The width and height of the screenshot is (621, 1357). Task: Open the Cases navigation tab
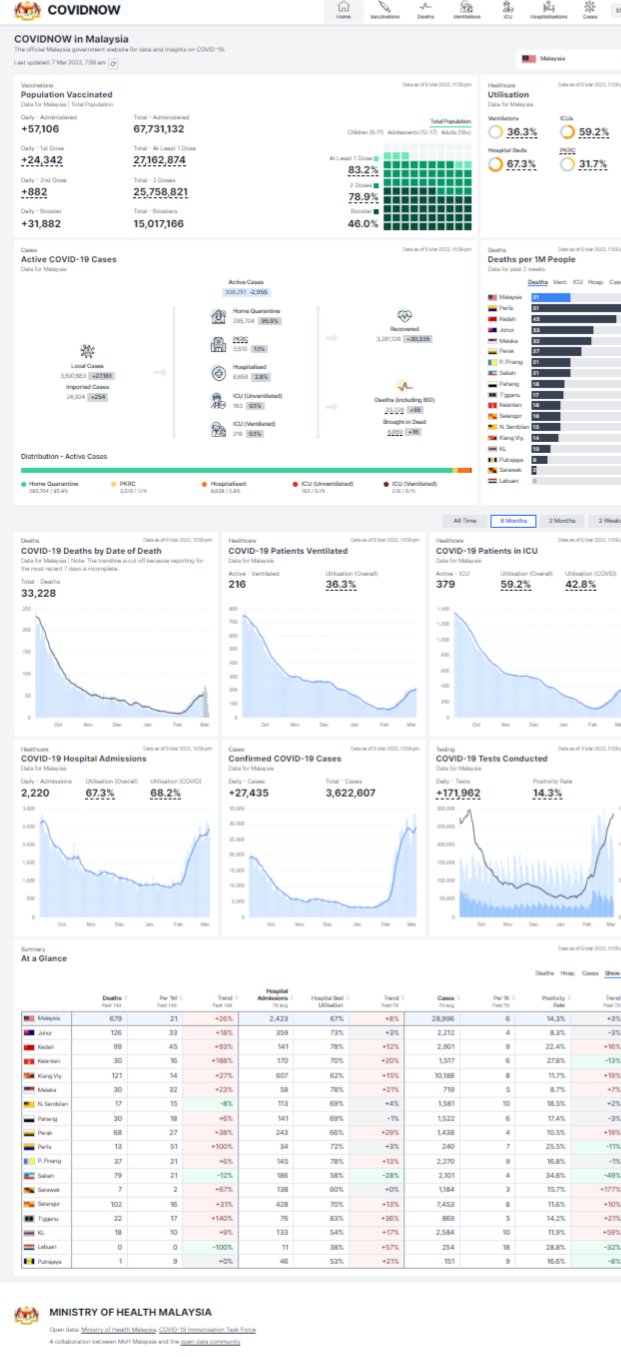(590, 11)
